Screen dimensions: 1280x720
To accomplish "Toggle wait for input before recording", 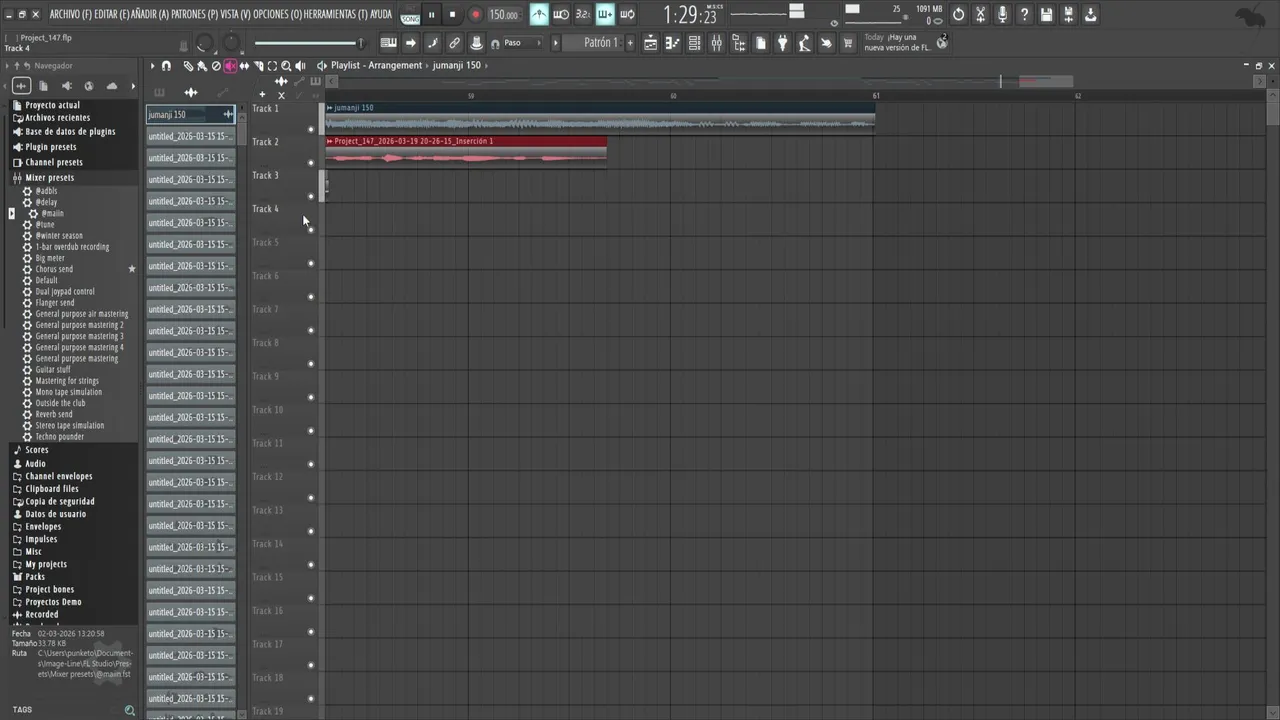I will (561, 15).
